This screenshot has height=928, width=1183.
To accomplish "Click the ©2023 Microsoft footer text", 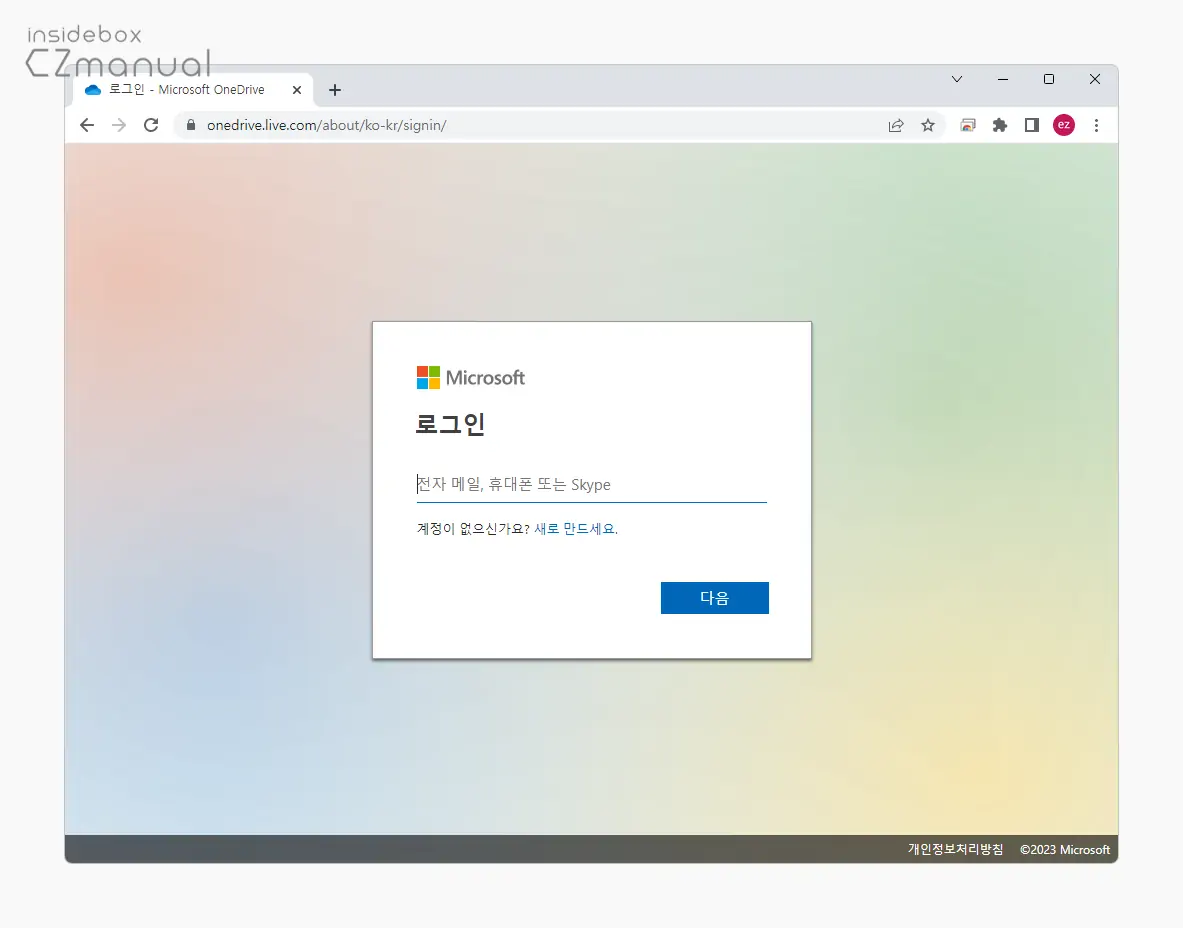I will [1065, 850].
